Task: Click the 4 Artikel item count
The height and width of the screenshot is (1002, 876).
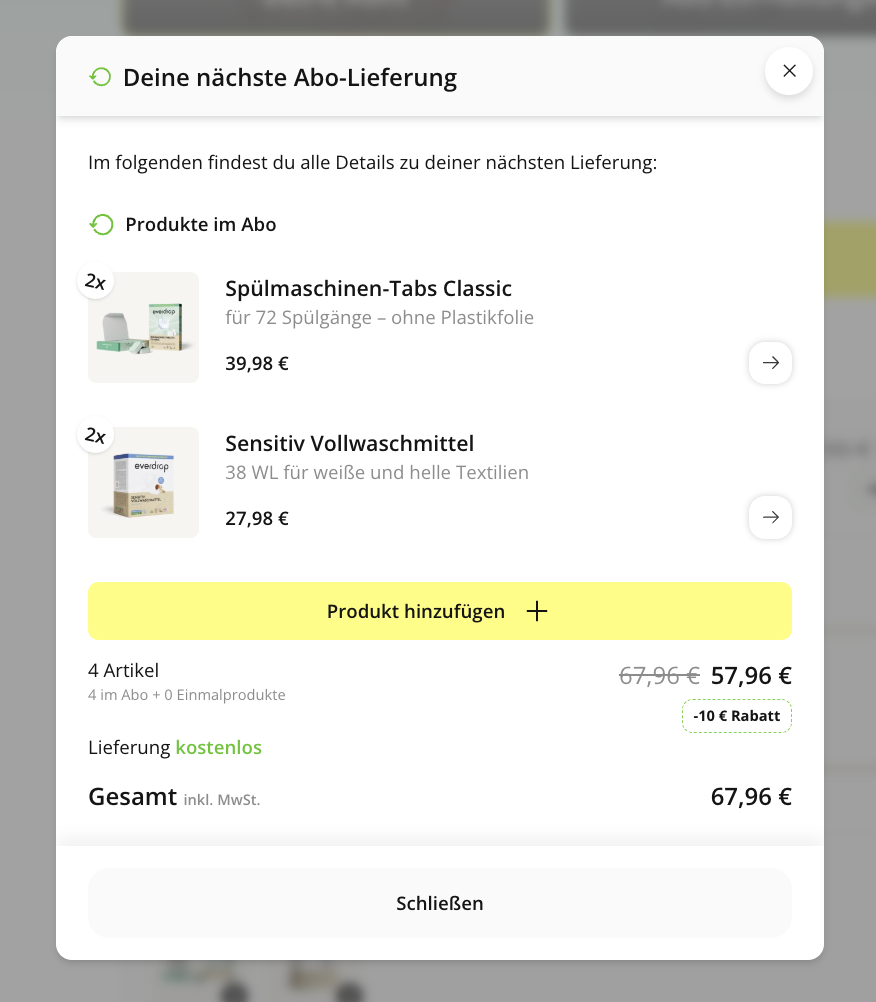Action: [x=123, y=671]
